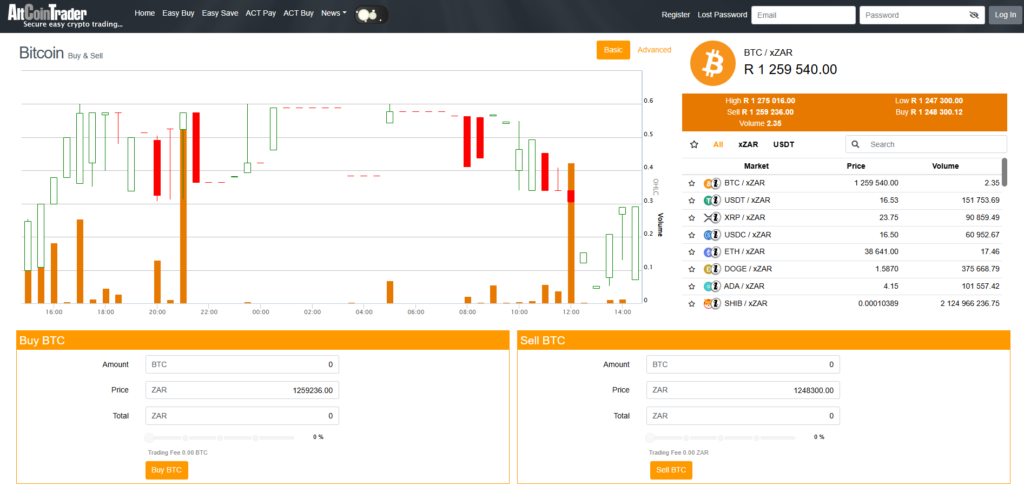Focus the Password login field

[921, 15]
